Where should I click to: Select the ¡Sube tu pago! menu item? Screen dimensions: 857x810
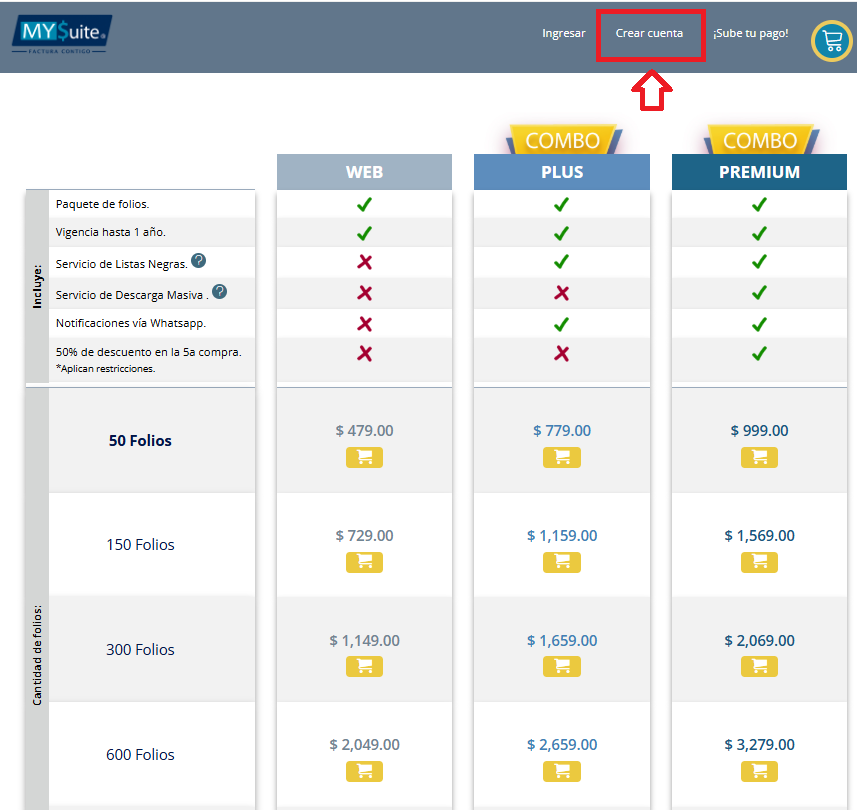[x=750, y=34]
